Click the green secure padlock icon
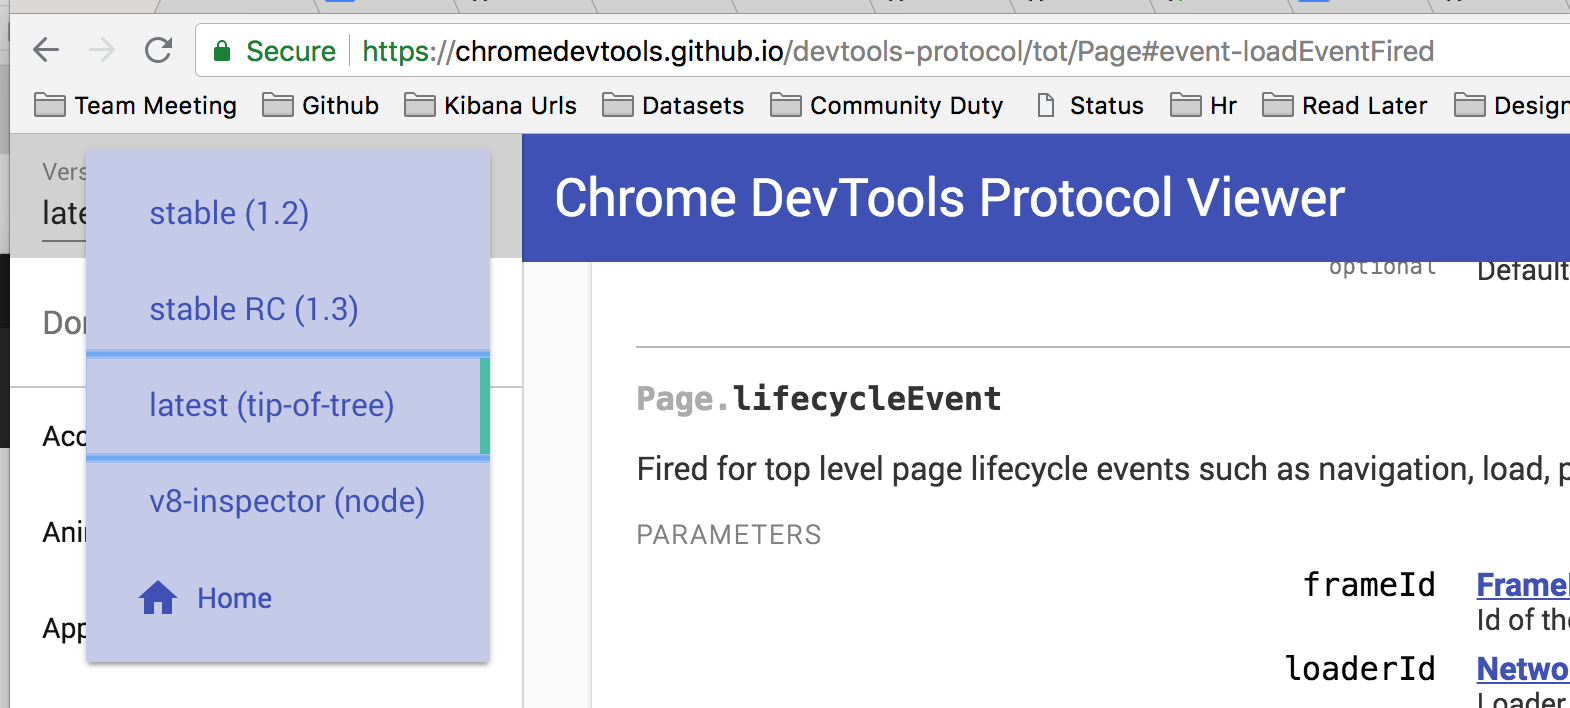The height and width of the screenshot is (708, 1570). pos(222,51)
